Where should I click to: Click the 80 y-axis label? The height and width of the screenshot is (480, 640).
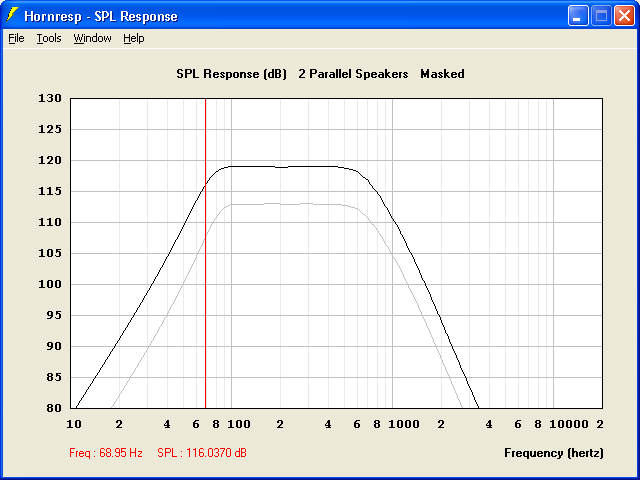54,408
